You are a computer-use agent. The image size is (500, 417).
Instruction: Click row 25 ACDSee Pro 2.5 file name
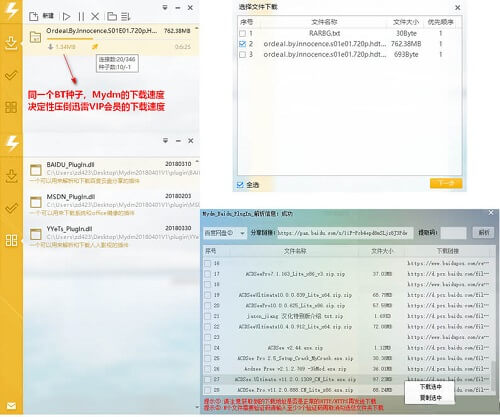pos(295,358)
